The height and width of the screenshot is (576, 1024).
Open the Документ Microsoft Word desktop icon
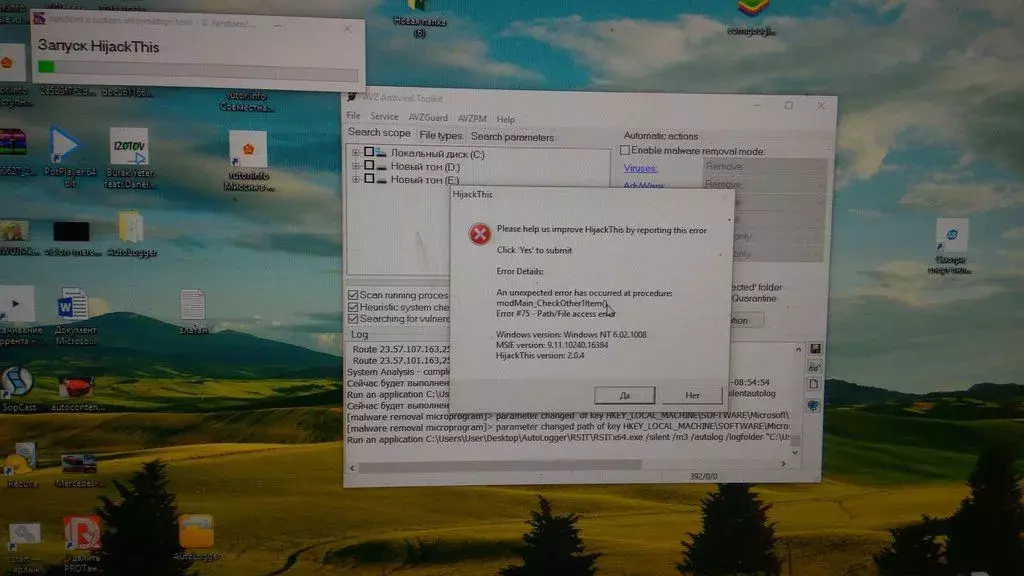pos(72,304)
